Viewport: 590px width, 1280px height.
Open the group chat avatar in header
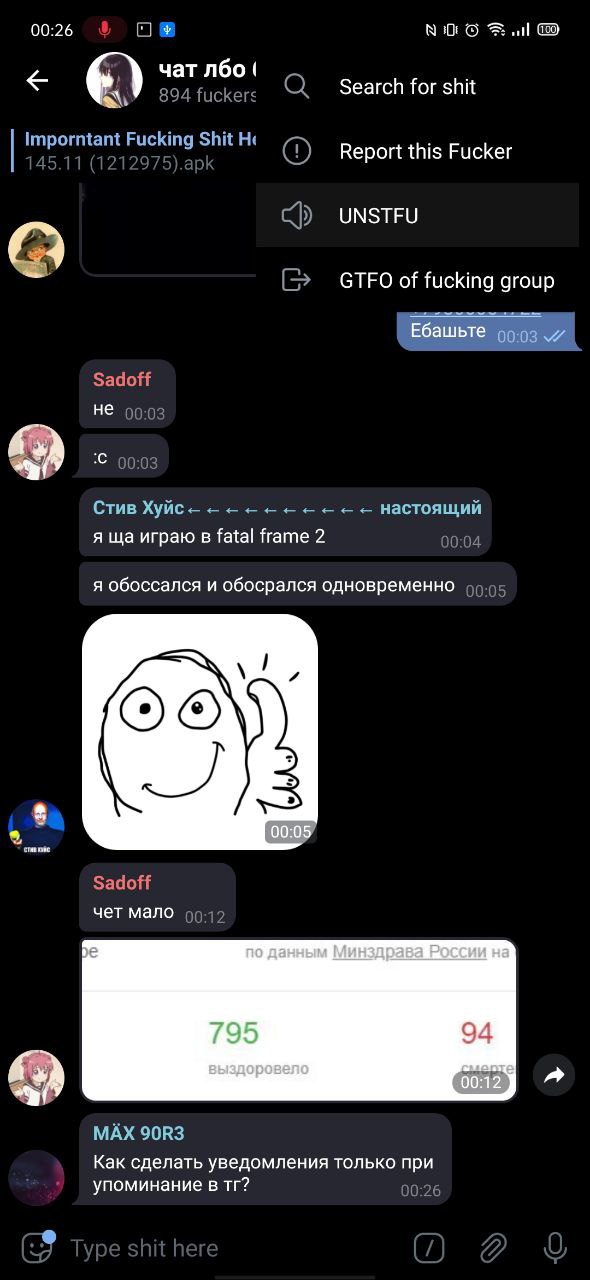pyautogui.click(x=115, y=81)
